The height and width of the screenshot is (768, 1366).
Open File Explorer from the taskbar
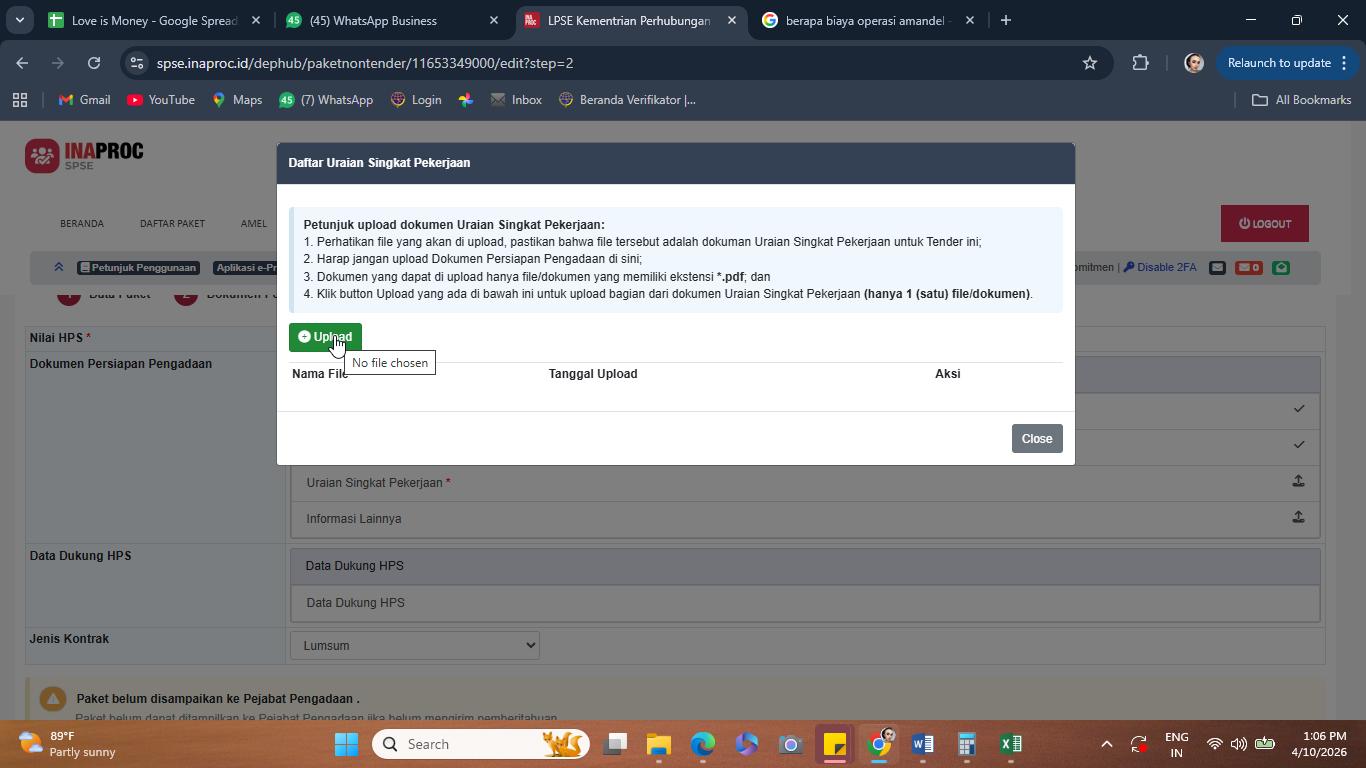[x=658, y=744]
